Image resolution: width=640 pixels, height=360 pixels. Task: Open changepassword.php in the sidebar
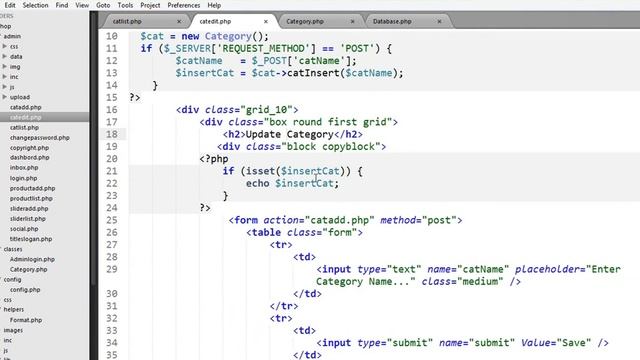40,138
